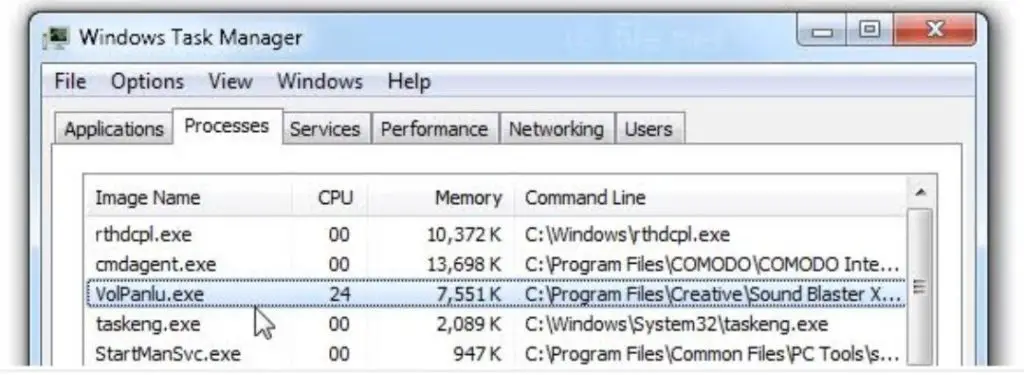This screenshot has width=1024, height=375.
Task: Maximize the Task Manager window
Action: point(869,31)
